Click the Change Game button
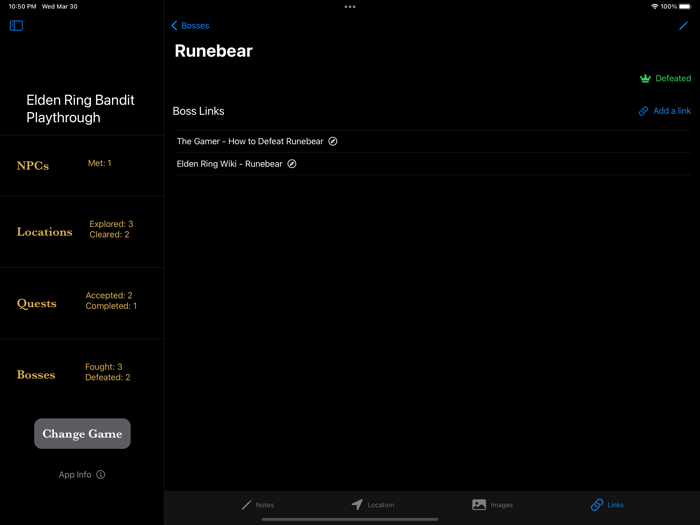The image size is (700, 525). pos(82,433)
